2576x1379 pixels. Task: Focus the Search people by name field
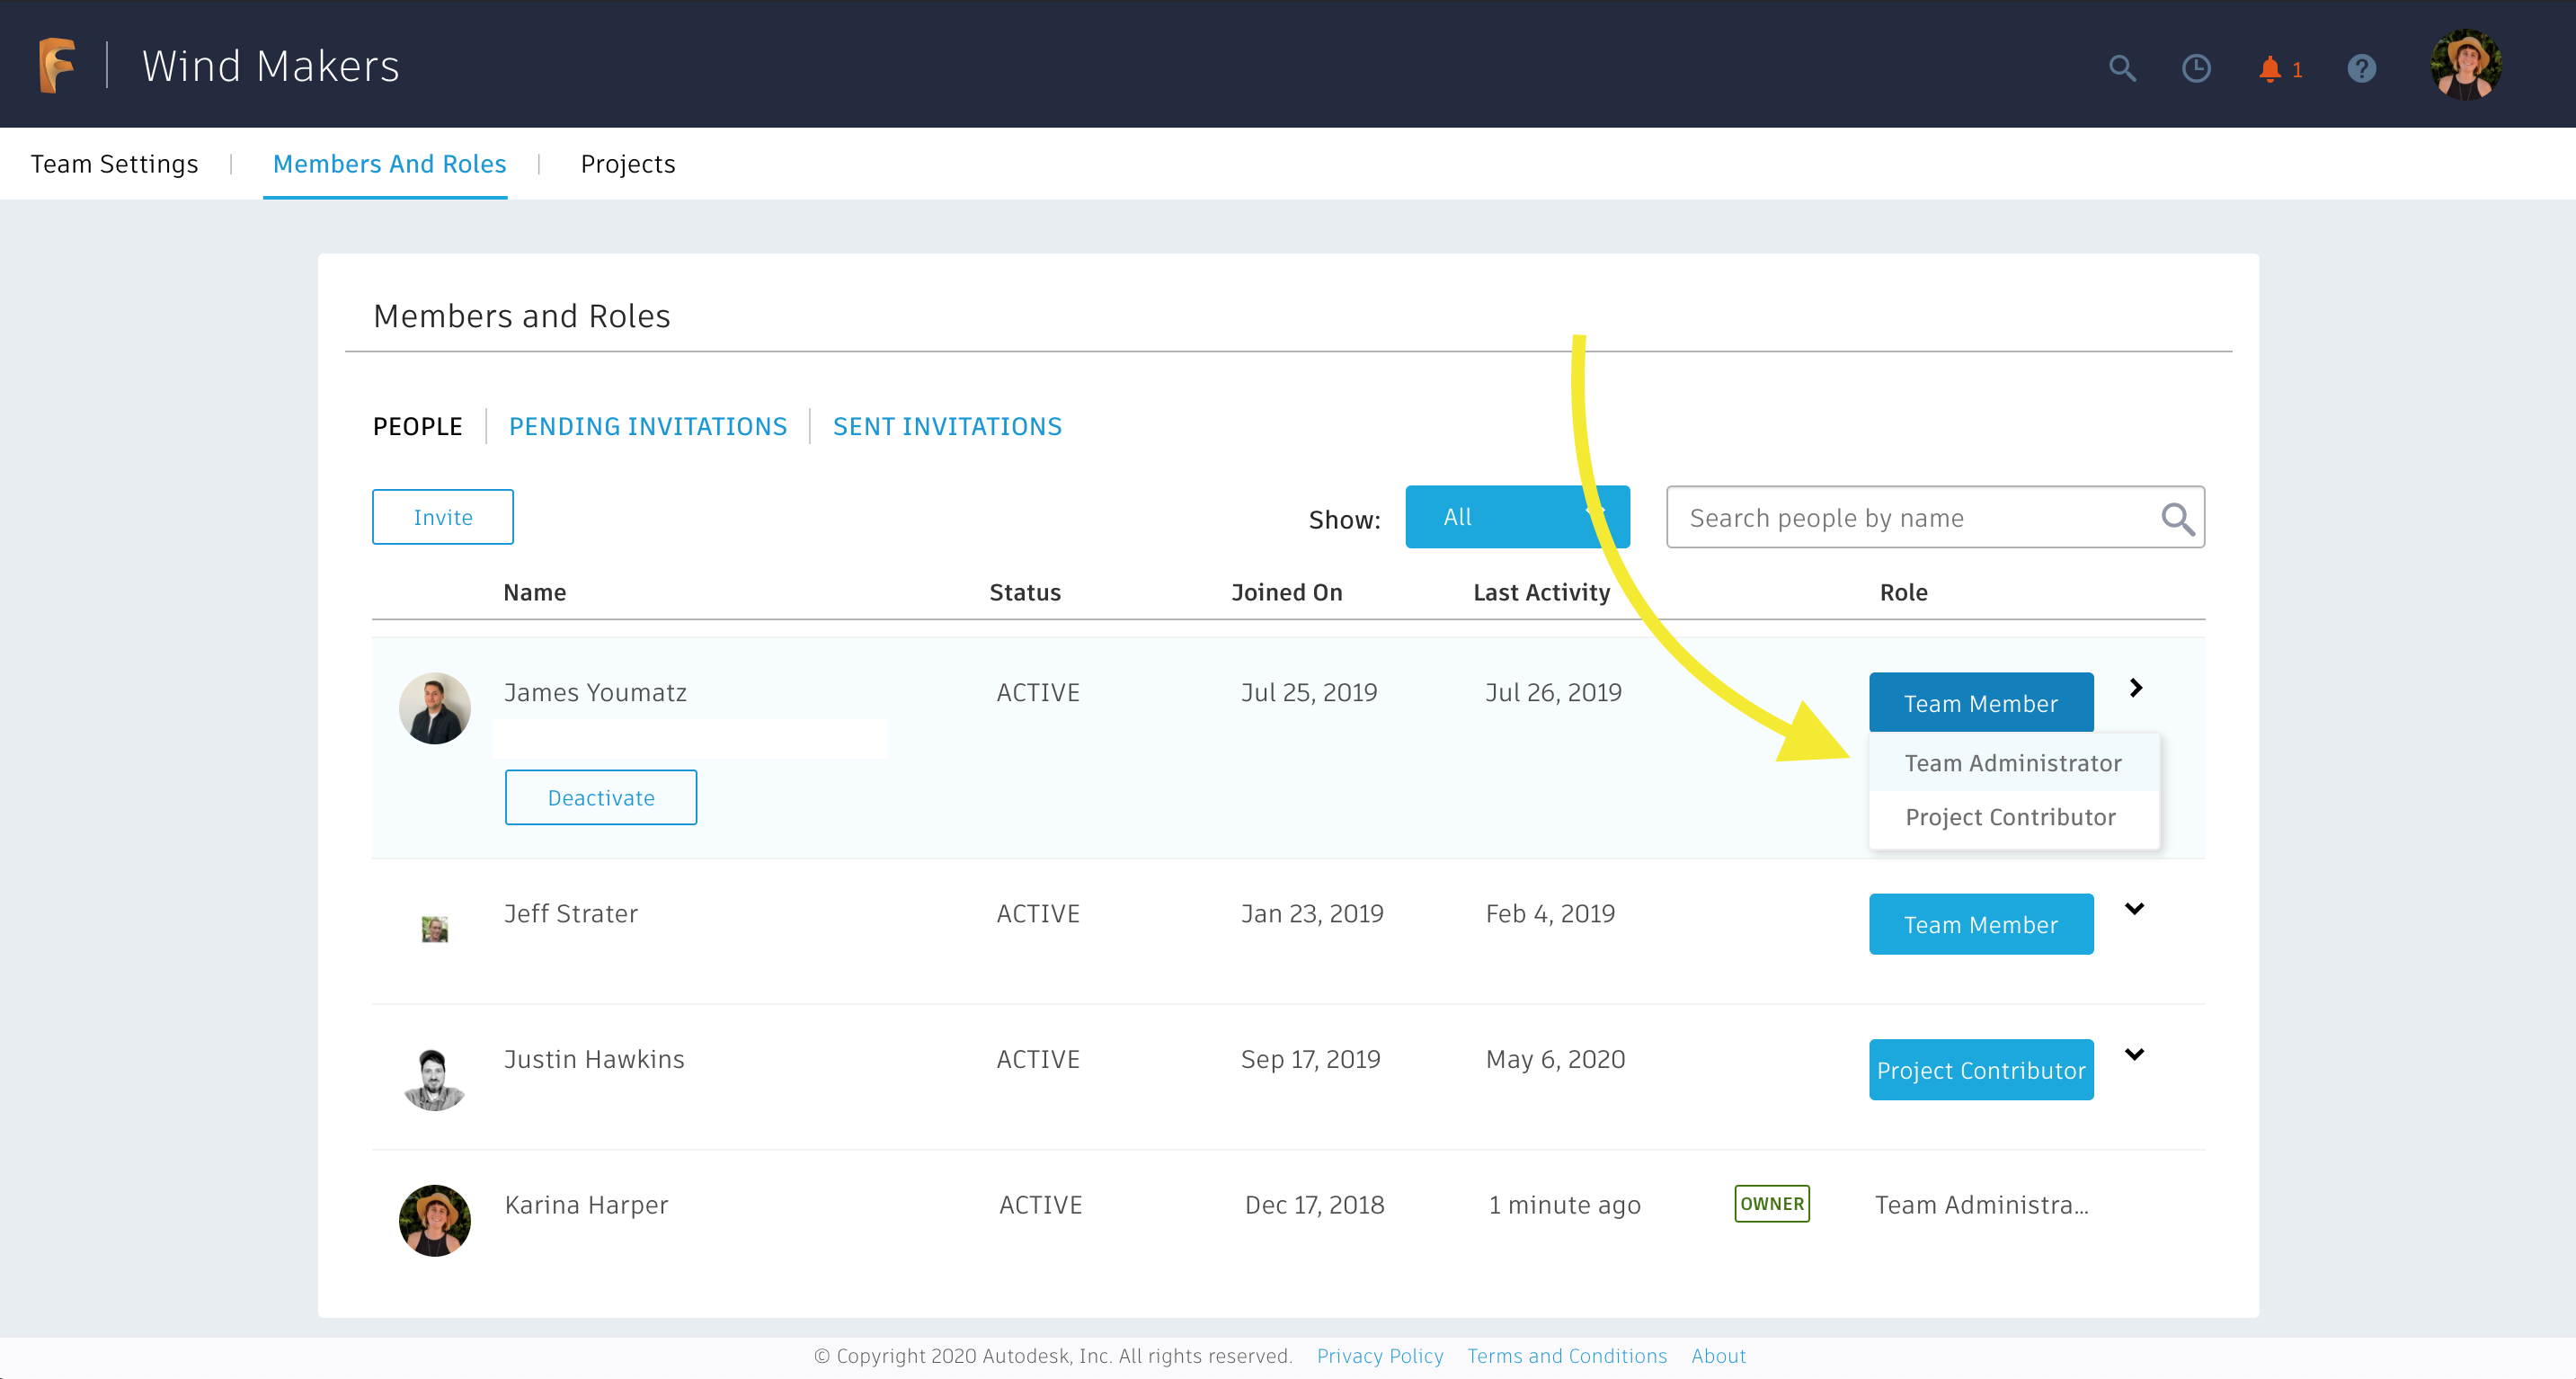(1910, 518)
